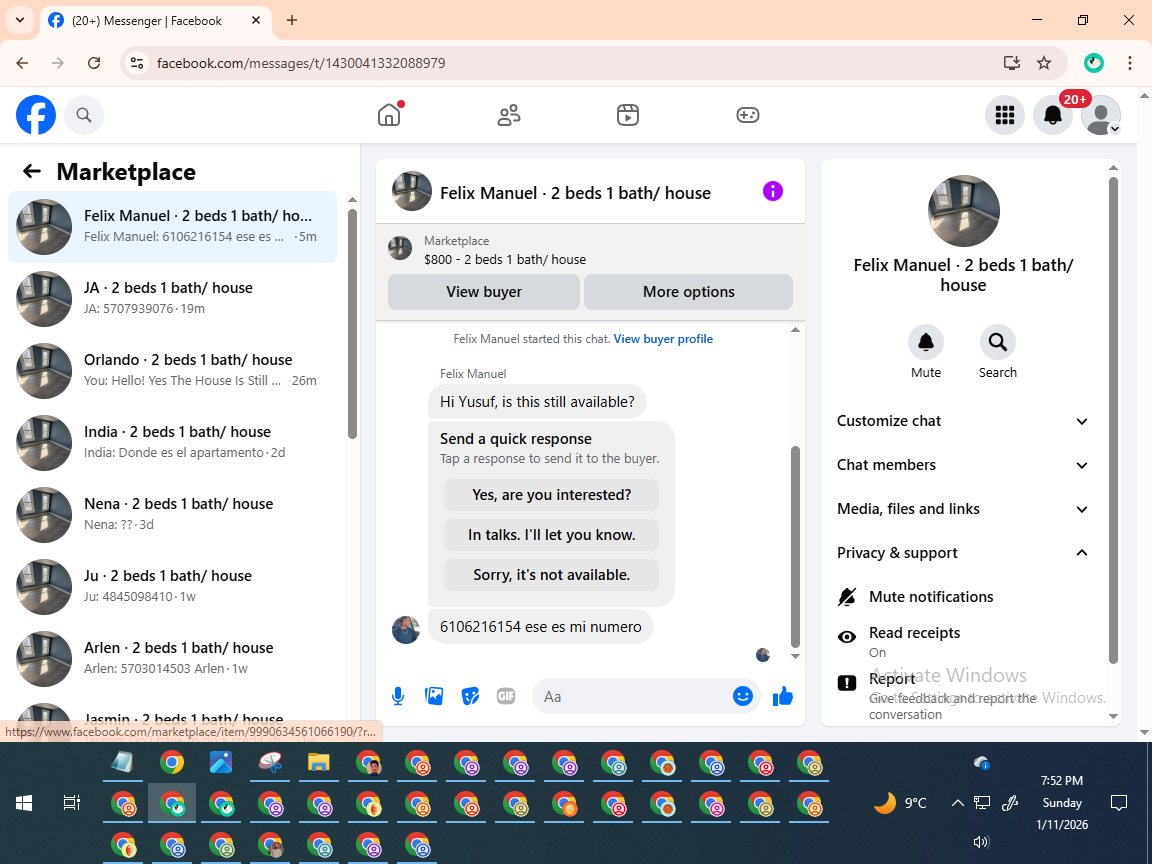Open the account profile avatar menu
Screen dimensions: 1152x864
click(x=1101, y=115)
